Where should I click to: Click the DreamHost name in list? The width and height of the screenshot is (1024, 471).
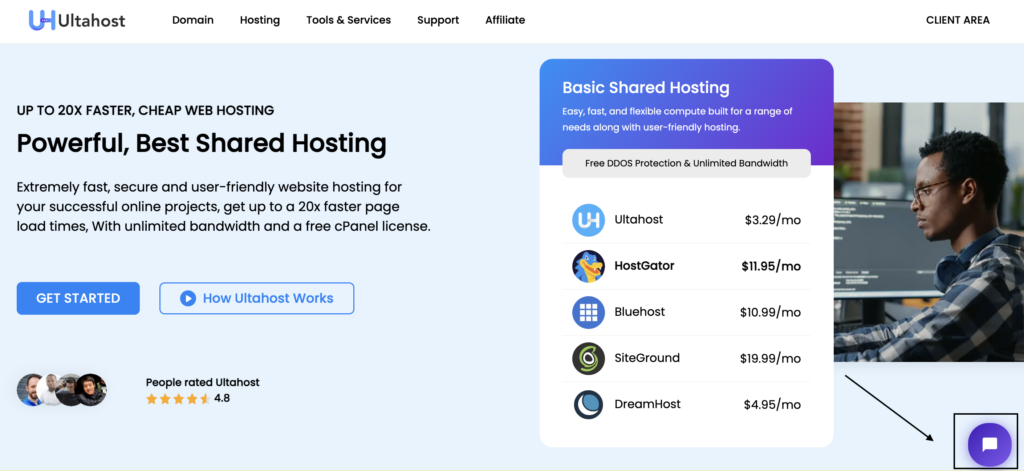click(647, 404)
